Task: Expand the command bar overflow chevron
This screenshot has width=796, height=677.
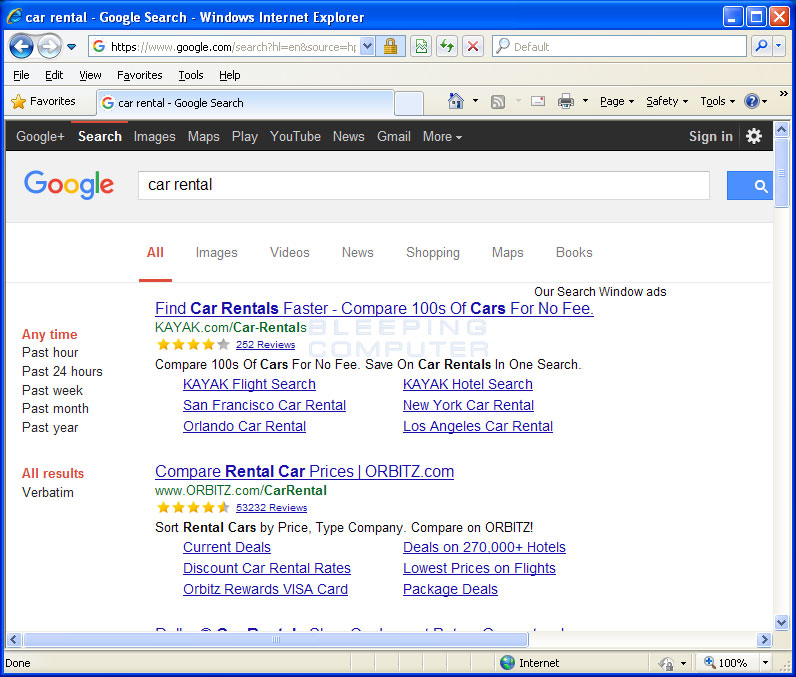Action: click(783, 94)
